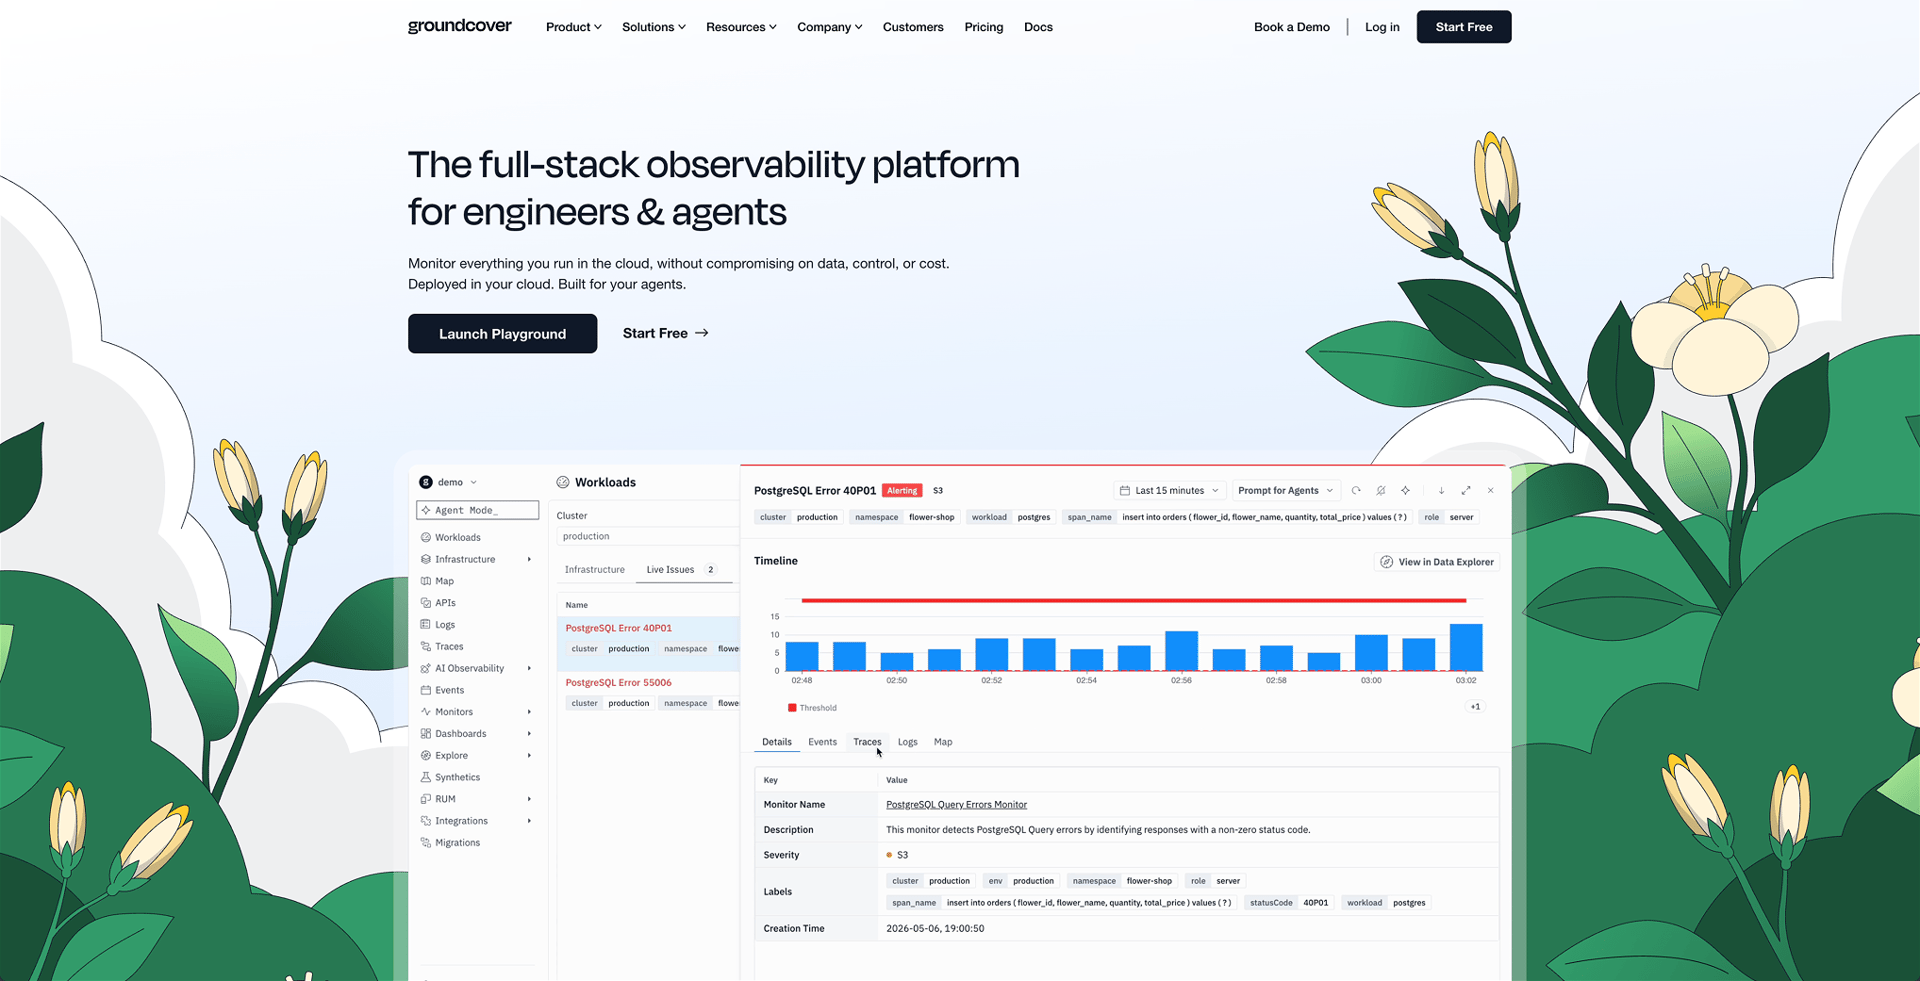The width and height of the screenshot is (1920, 981).
Task: Open the PostgreSQL Query Errors Monitor link
Action: (956, 805)
